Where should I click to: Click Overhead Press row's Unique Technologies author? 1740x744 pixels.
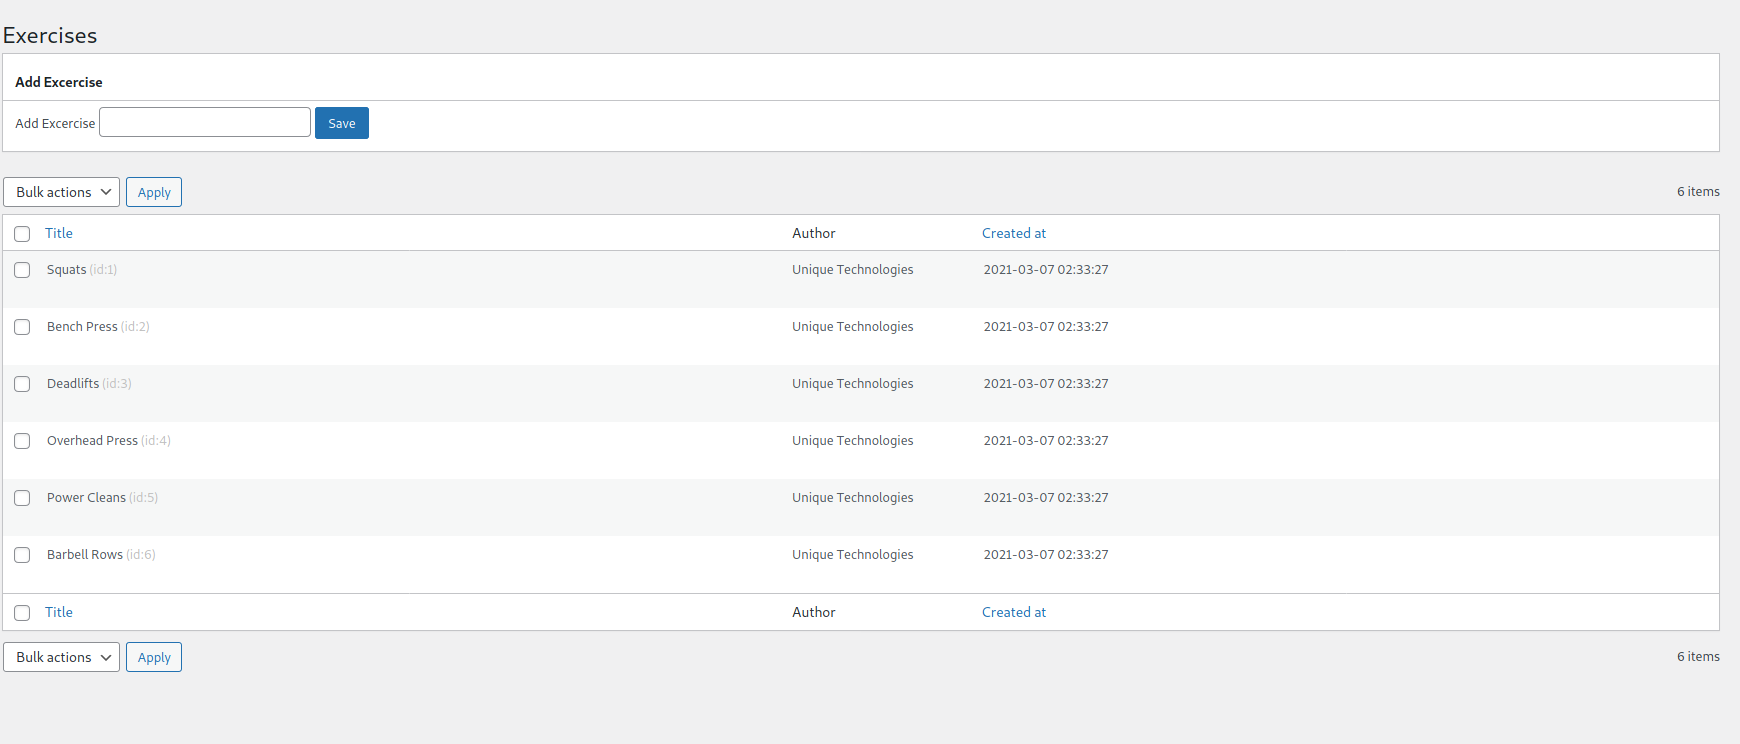click(853, 441)
